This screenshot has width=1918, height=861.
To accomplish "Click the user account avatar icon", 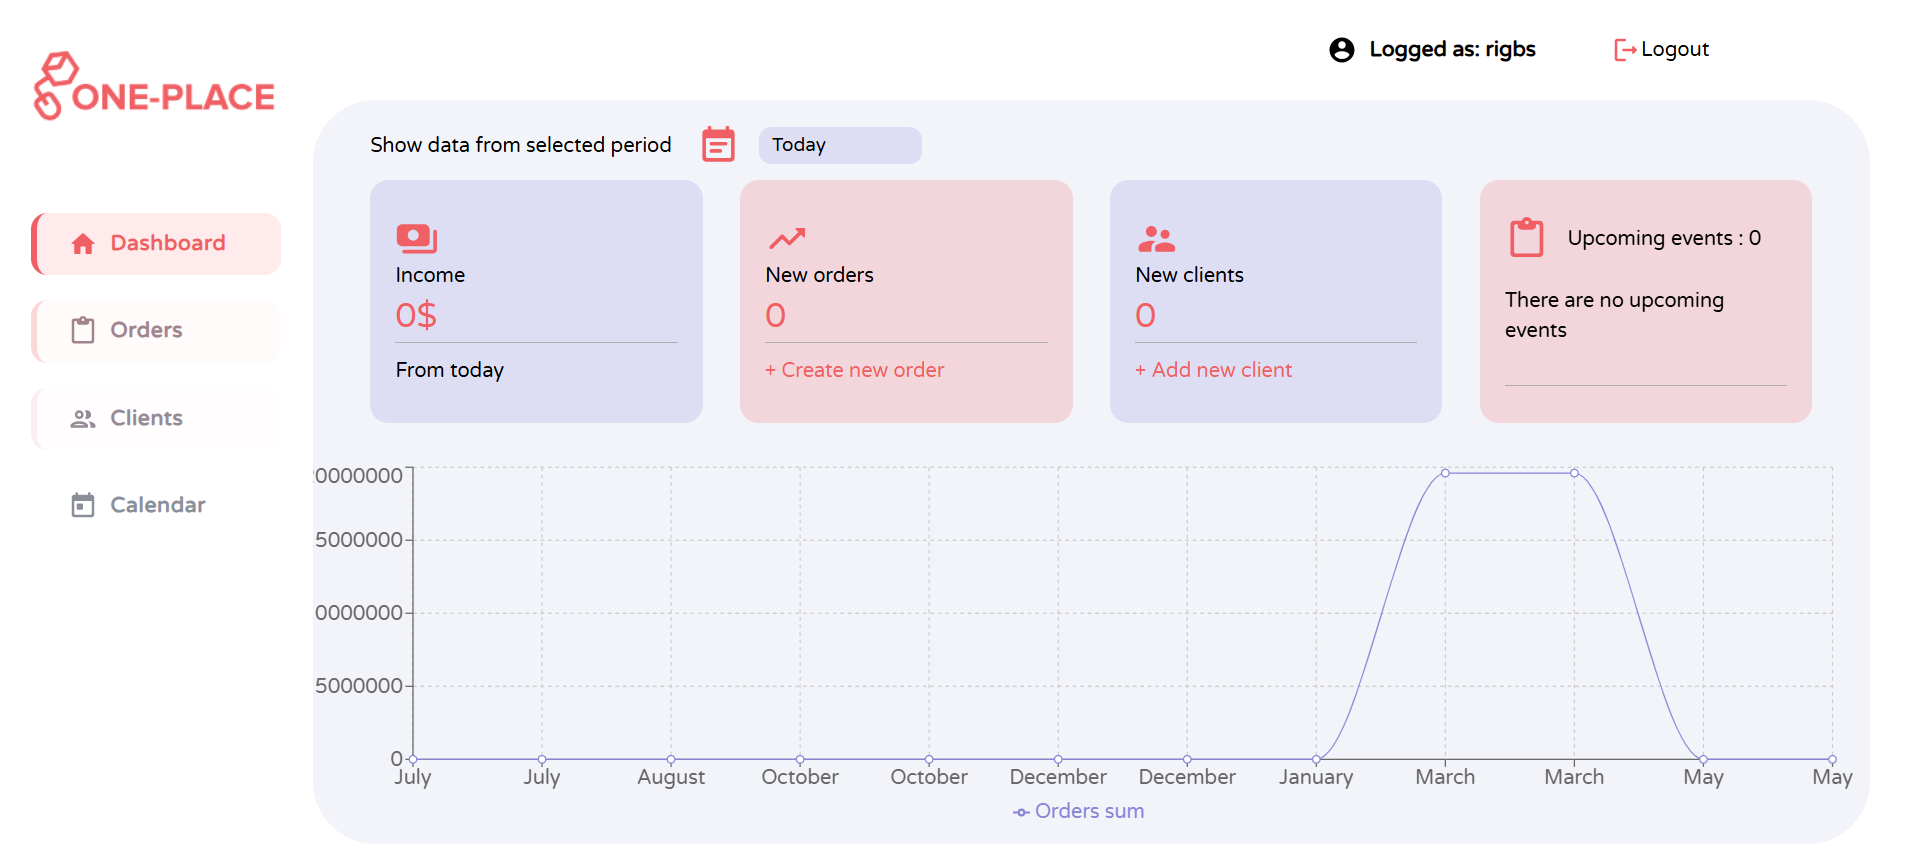I will [1341, 50].
